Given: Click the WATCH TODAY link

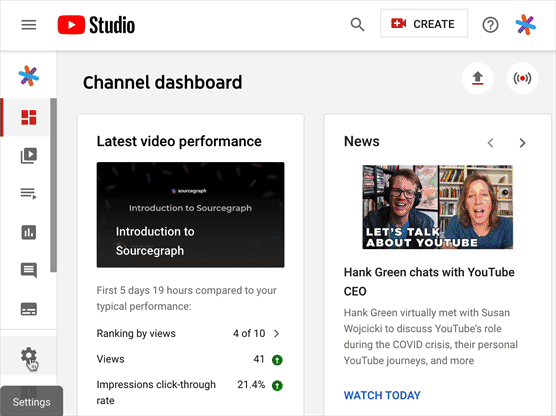Looking at the screenshot, I should (382, 395).
